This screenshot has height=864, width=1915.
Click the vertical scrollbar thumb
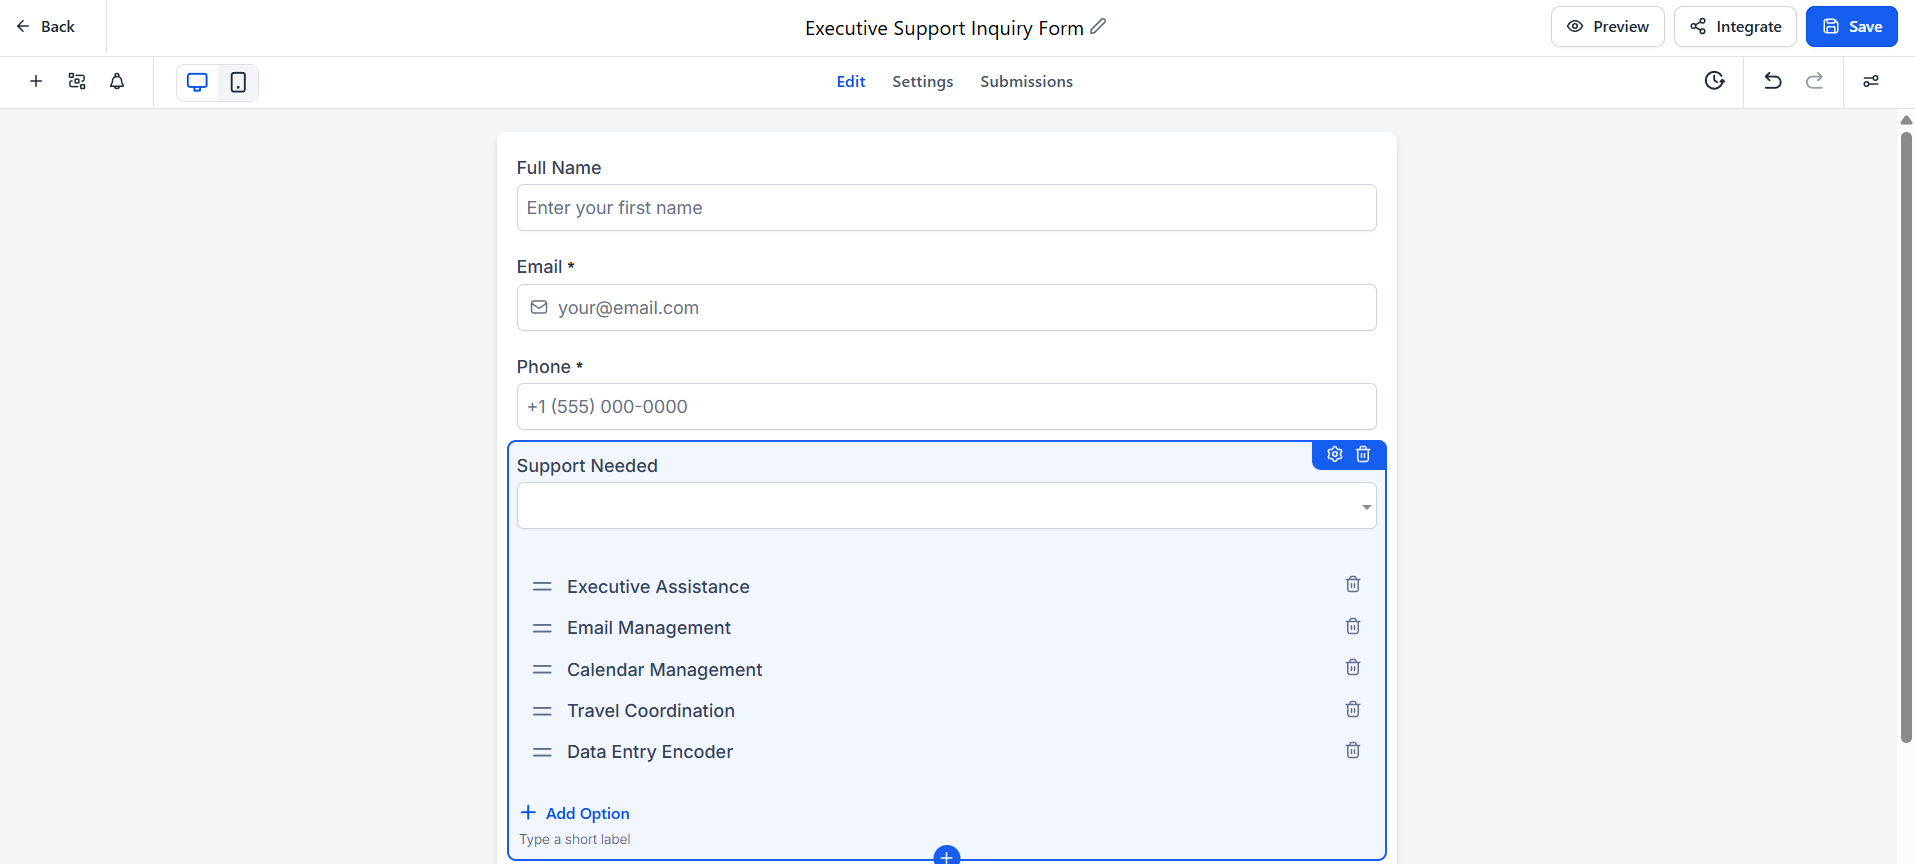coord(1906,437)
